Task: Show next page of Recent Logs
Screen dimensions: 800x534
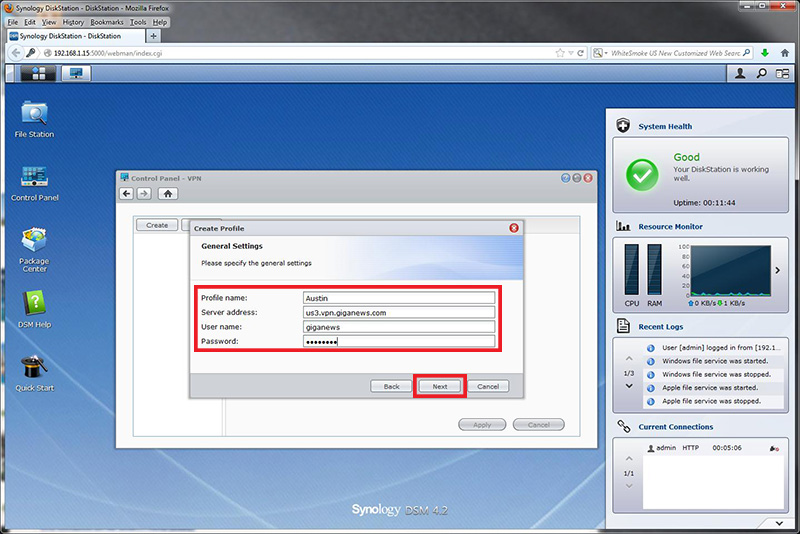Action: (x=629, y=386)
